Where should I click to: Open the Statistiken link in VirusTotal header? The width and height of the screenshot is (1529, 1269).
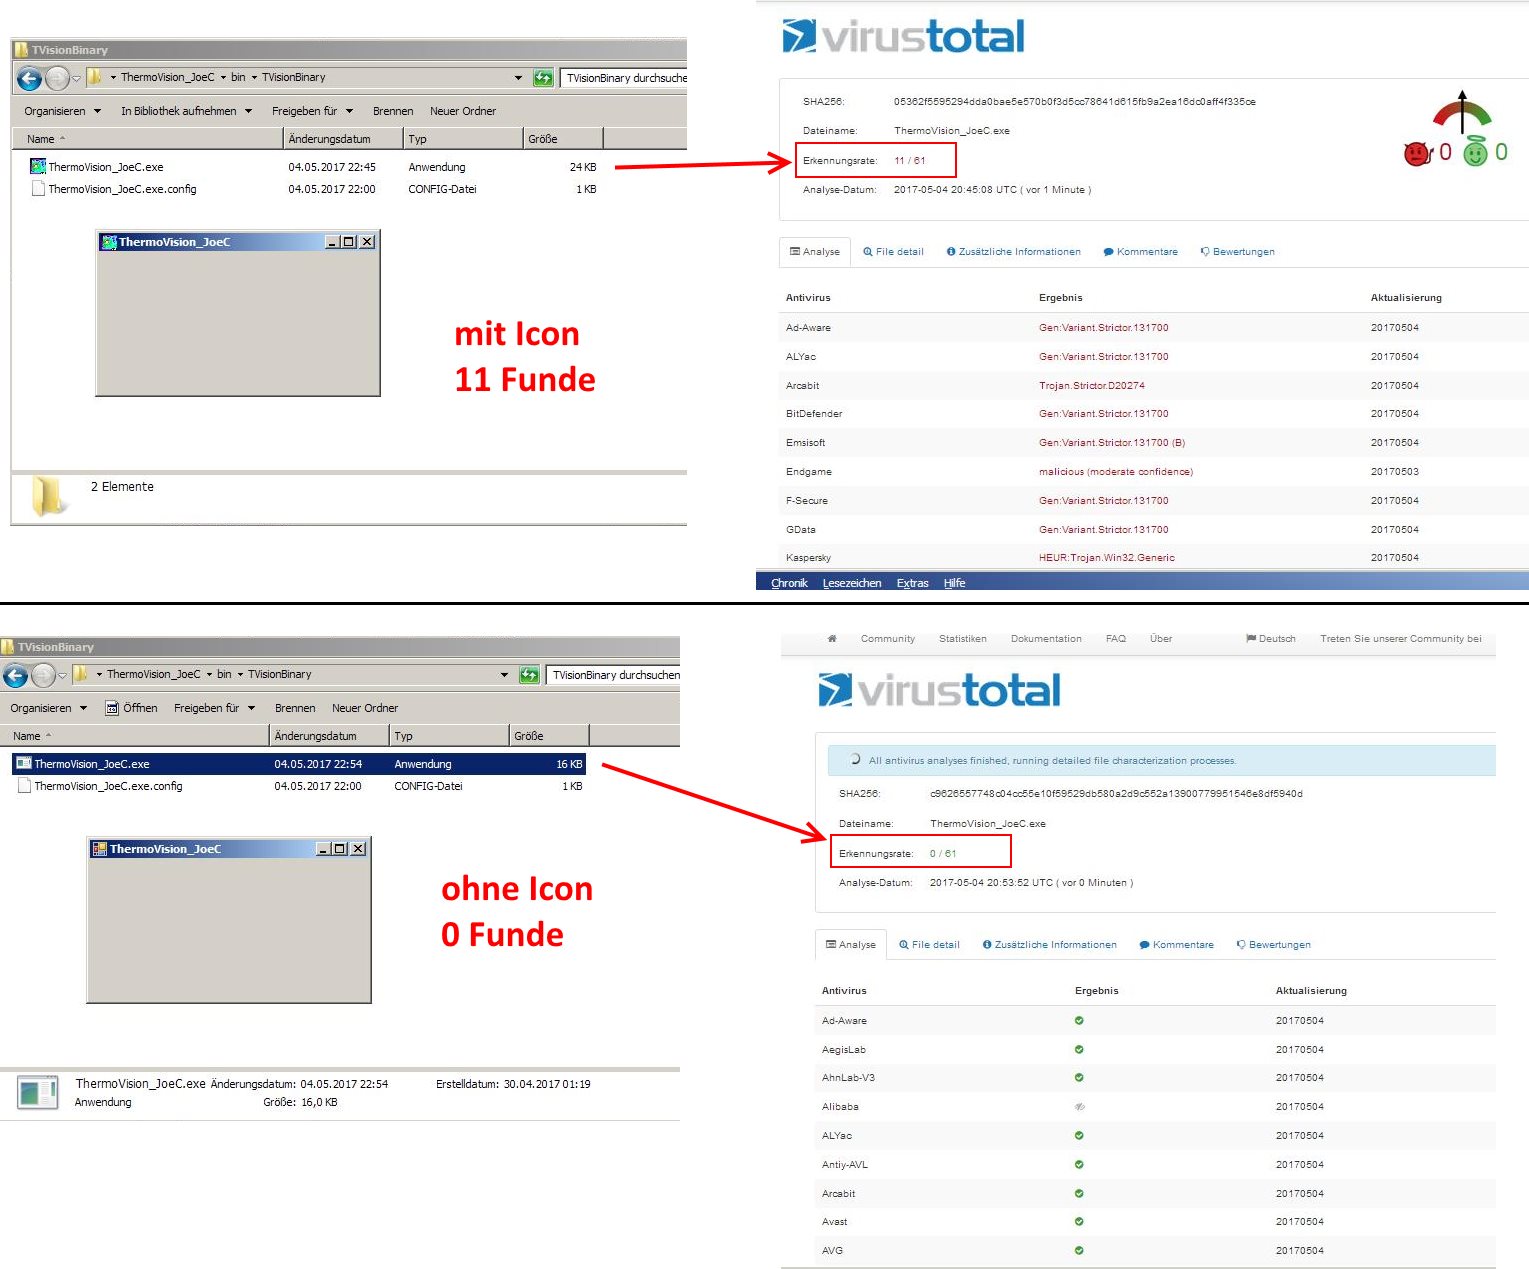click(x=962, y=639)
